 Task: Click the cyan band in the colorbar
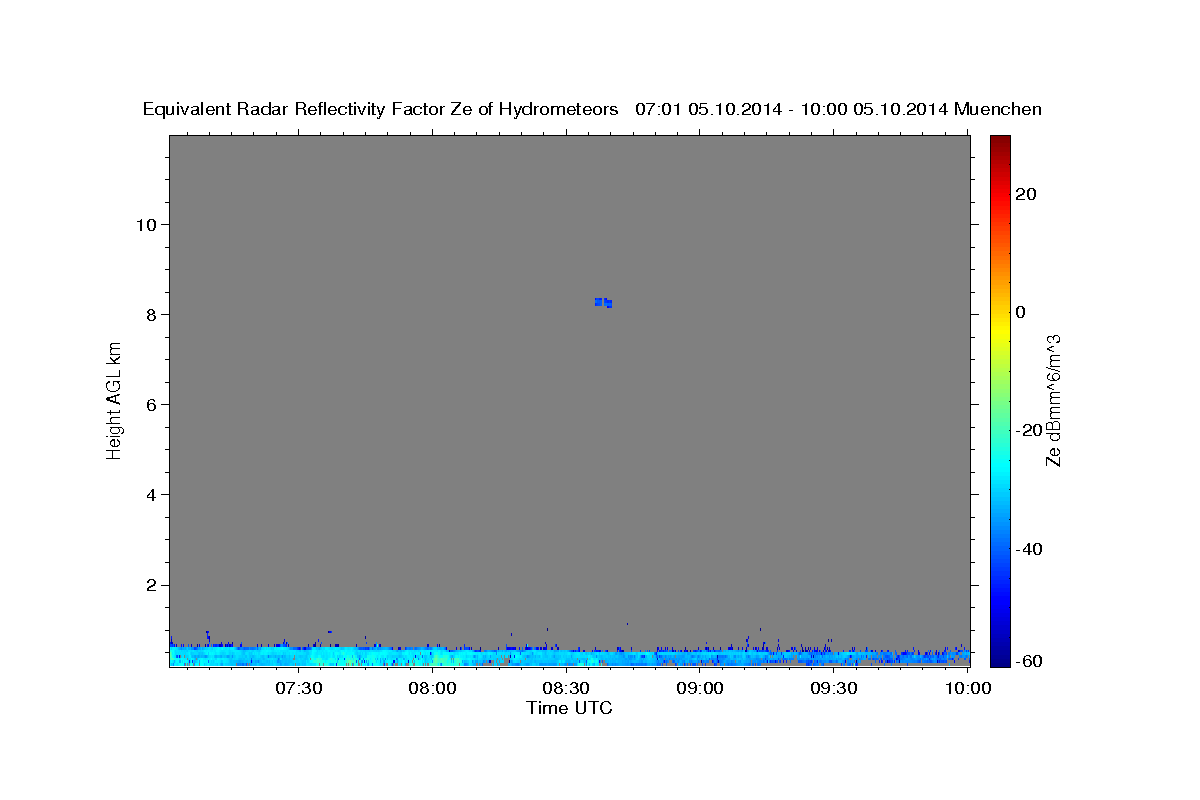pos(1000,465)
